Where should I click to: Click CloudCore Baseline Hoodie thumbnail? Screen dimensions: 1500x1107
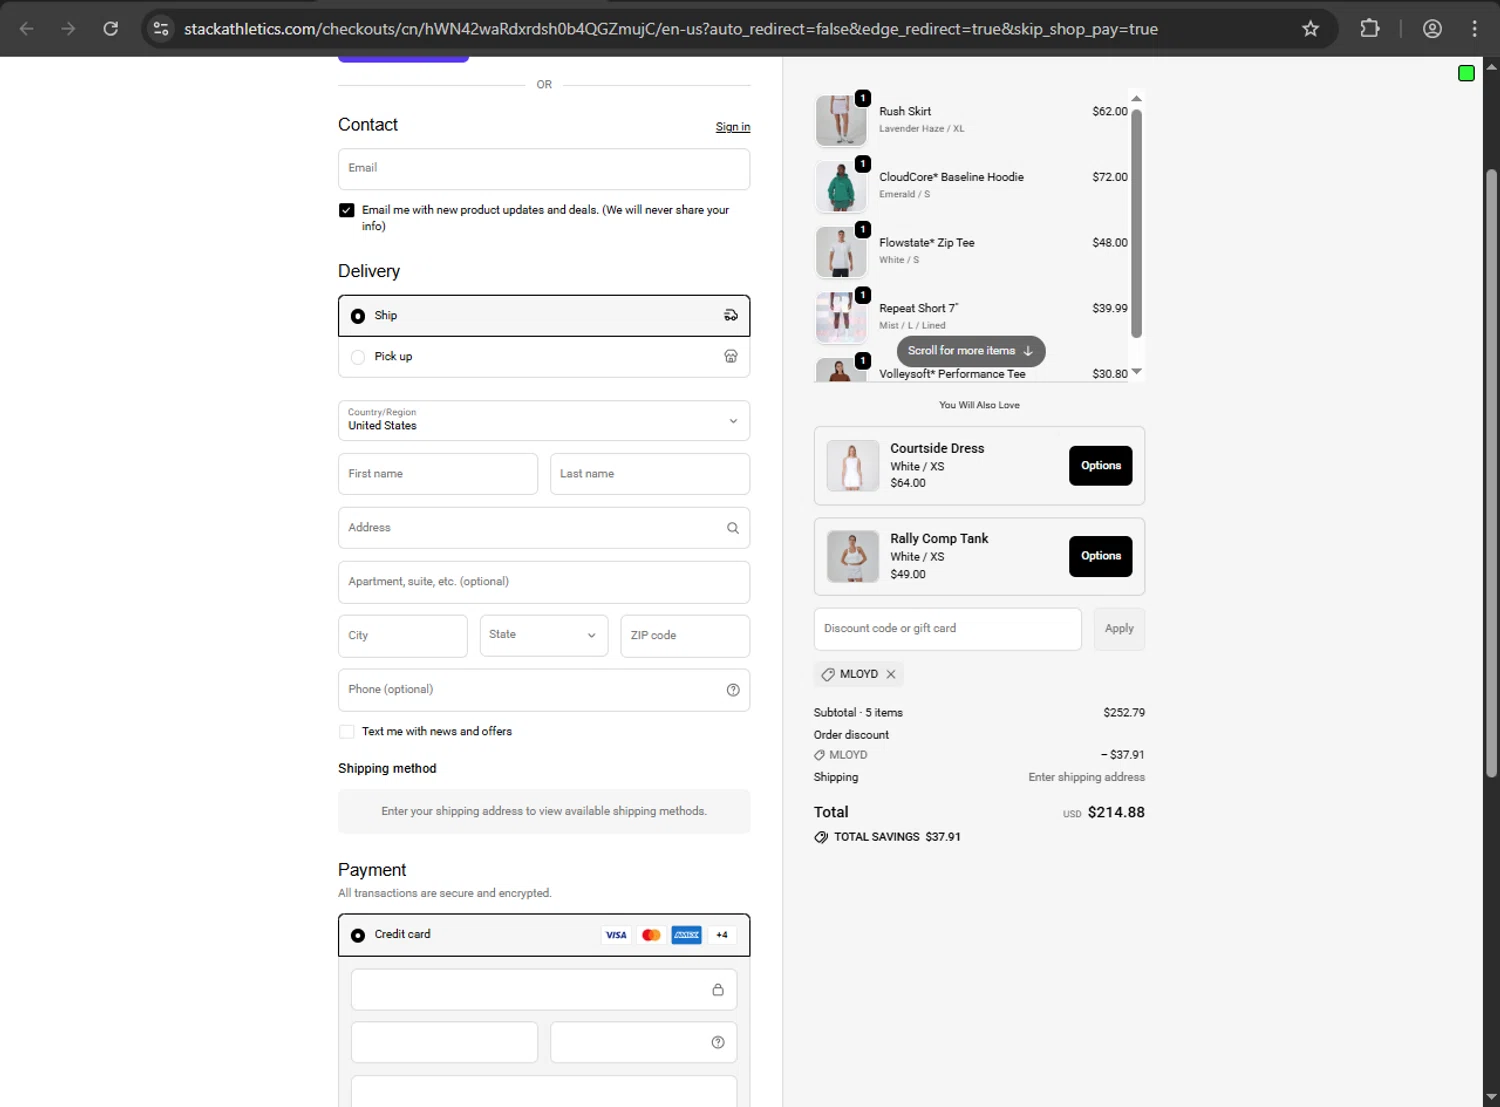tap(841, 187)
